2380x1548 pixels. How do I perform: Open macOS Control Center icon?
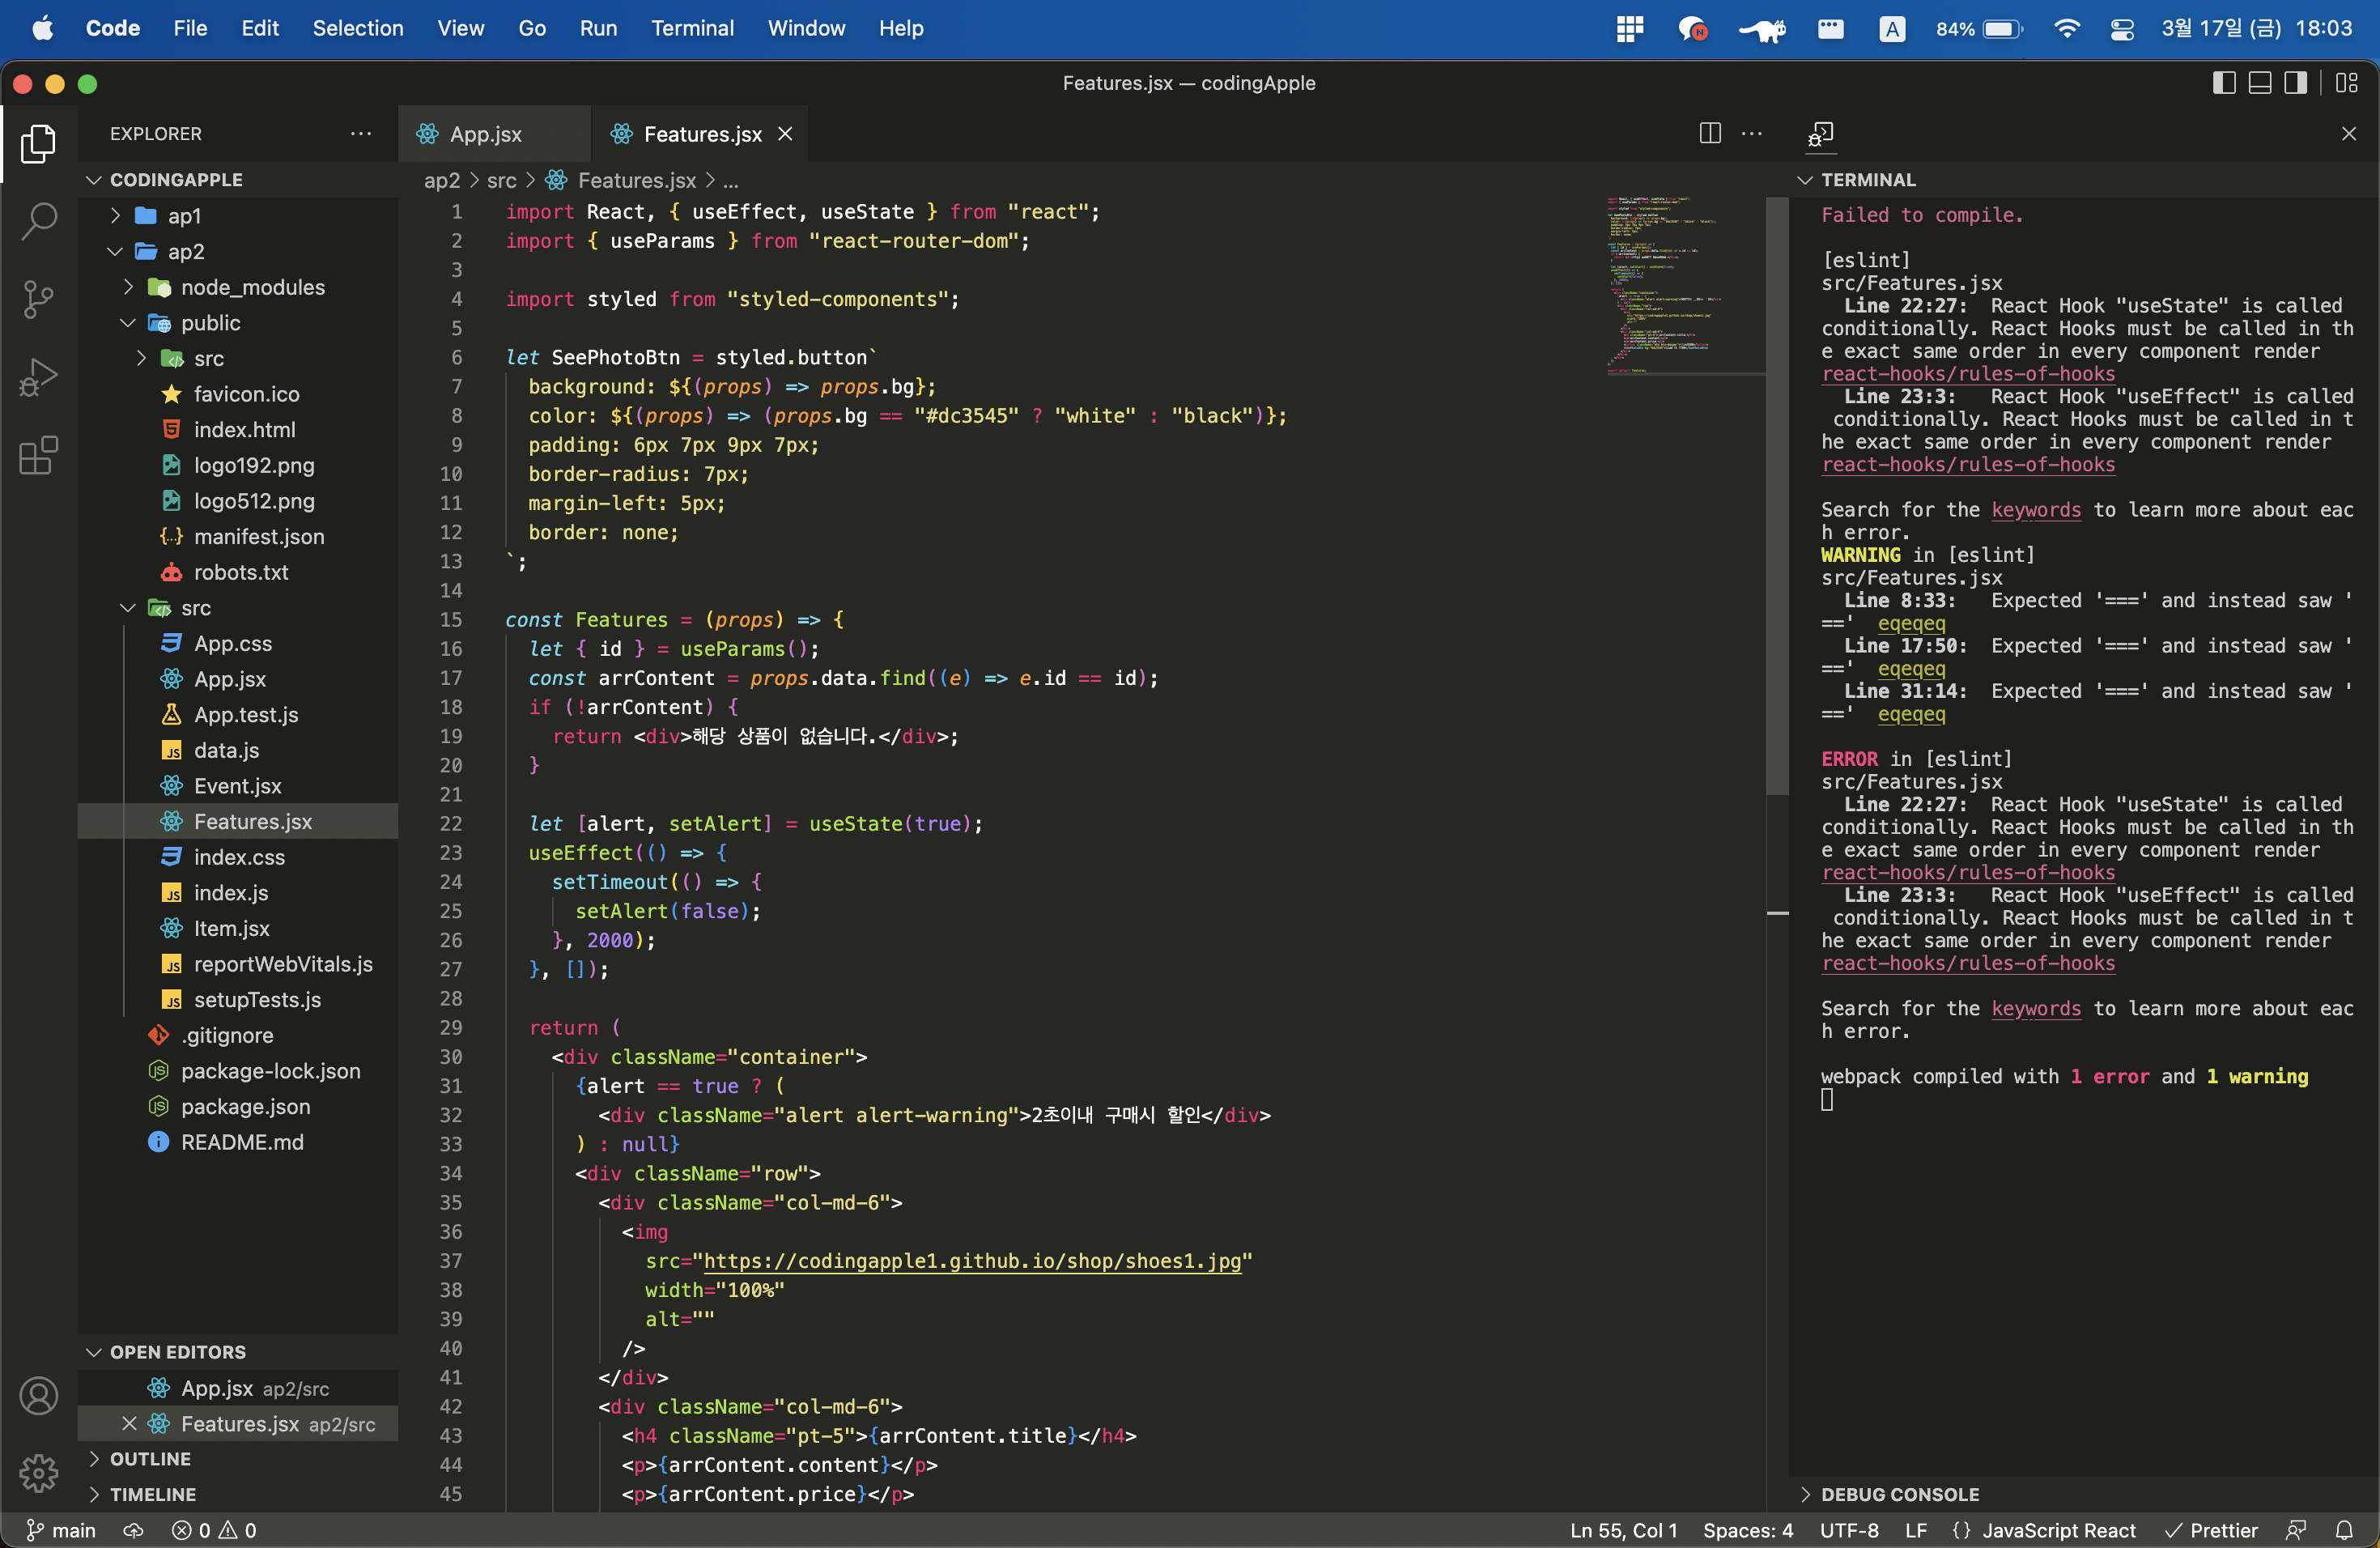[x=2122, y=29]
